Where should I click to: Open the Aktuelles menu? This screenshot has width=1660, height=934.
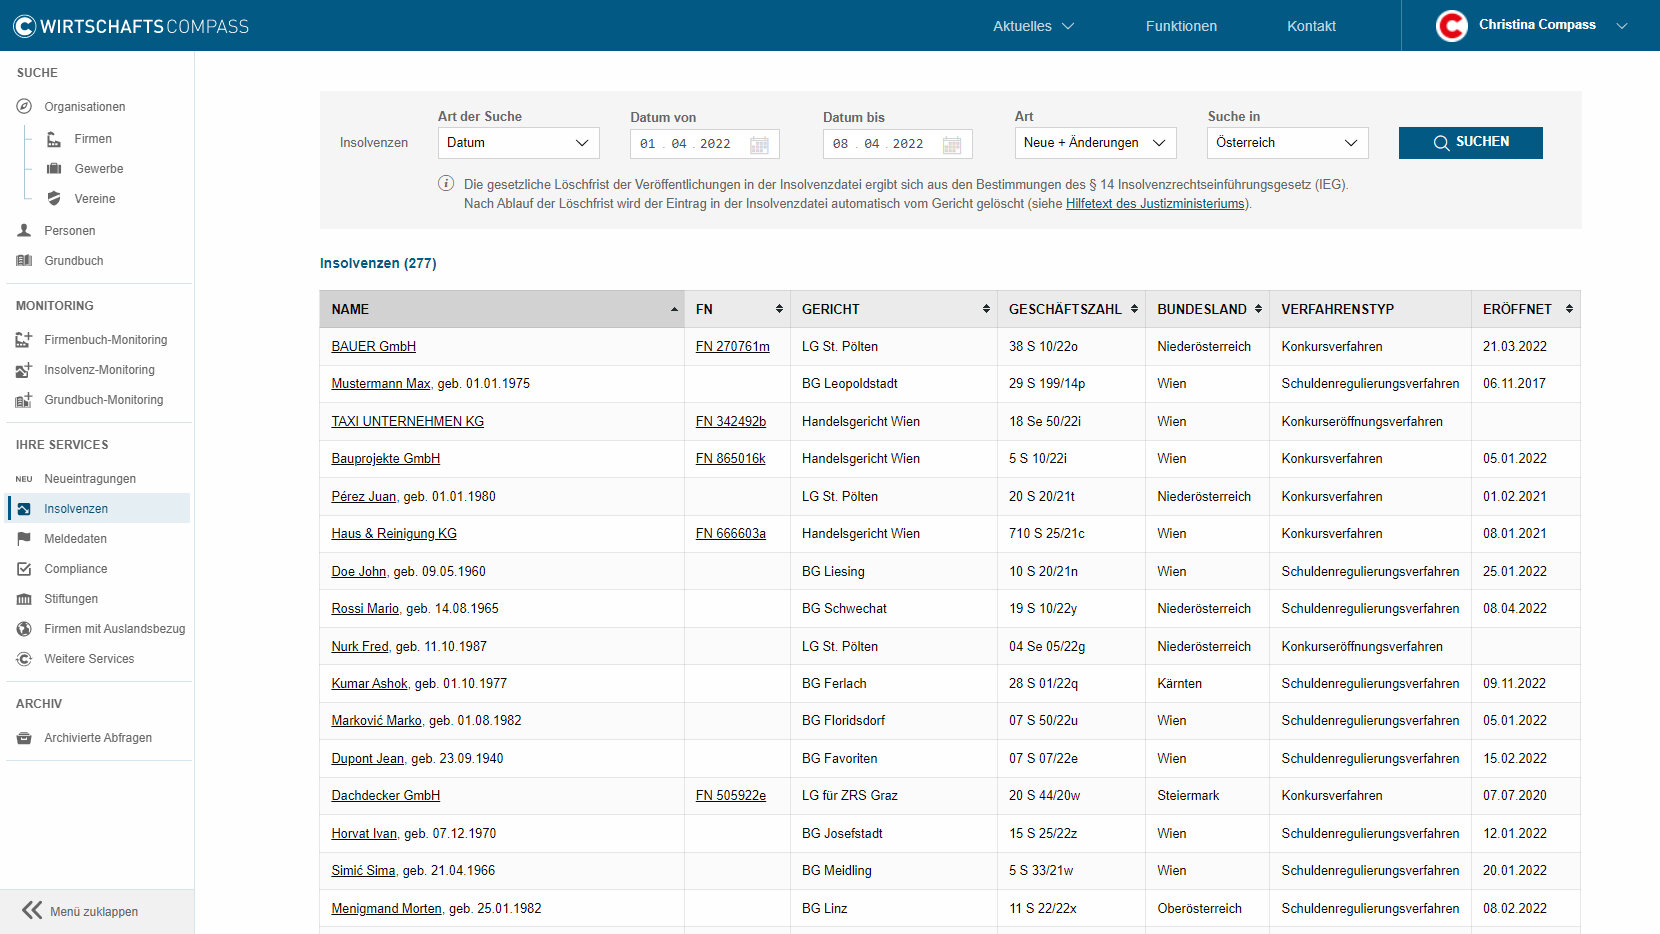pyautogui.click(x=1033, y=26)
